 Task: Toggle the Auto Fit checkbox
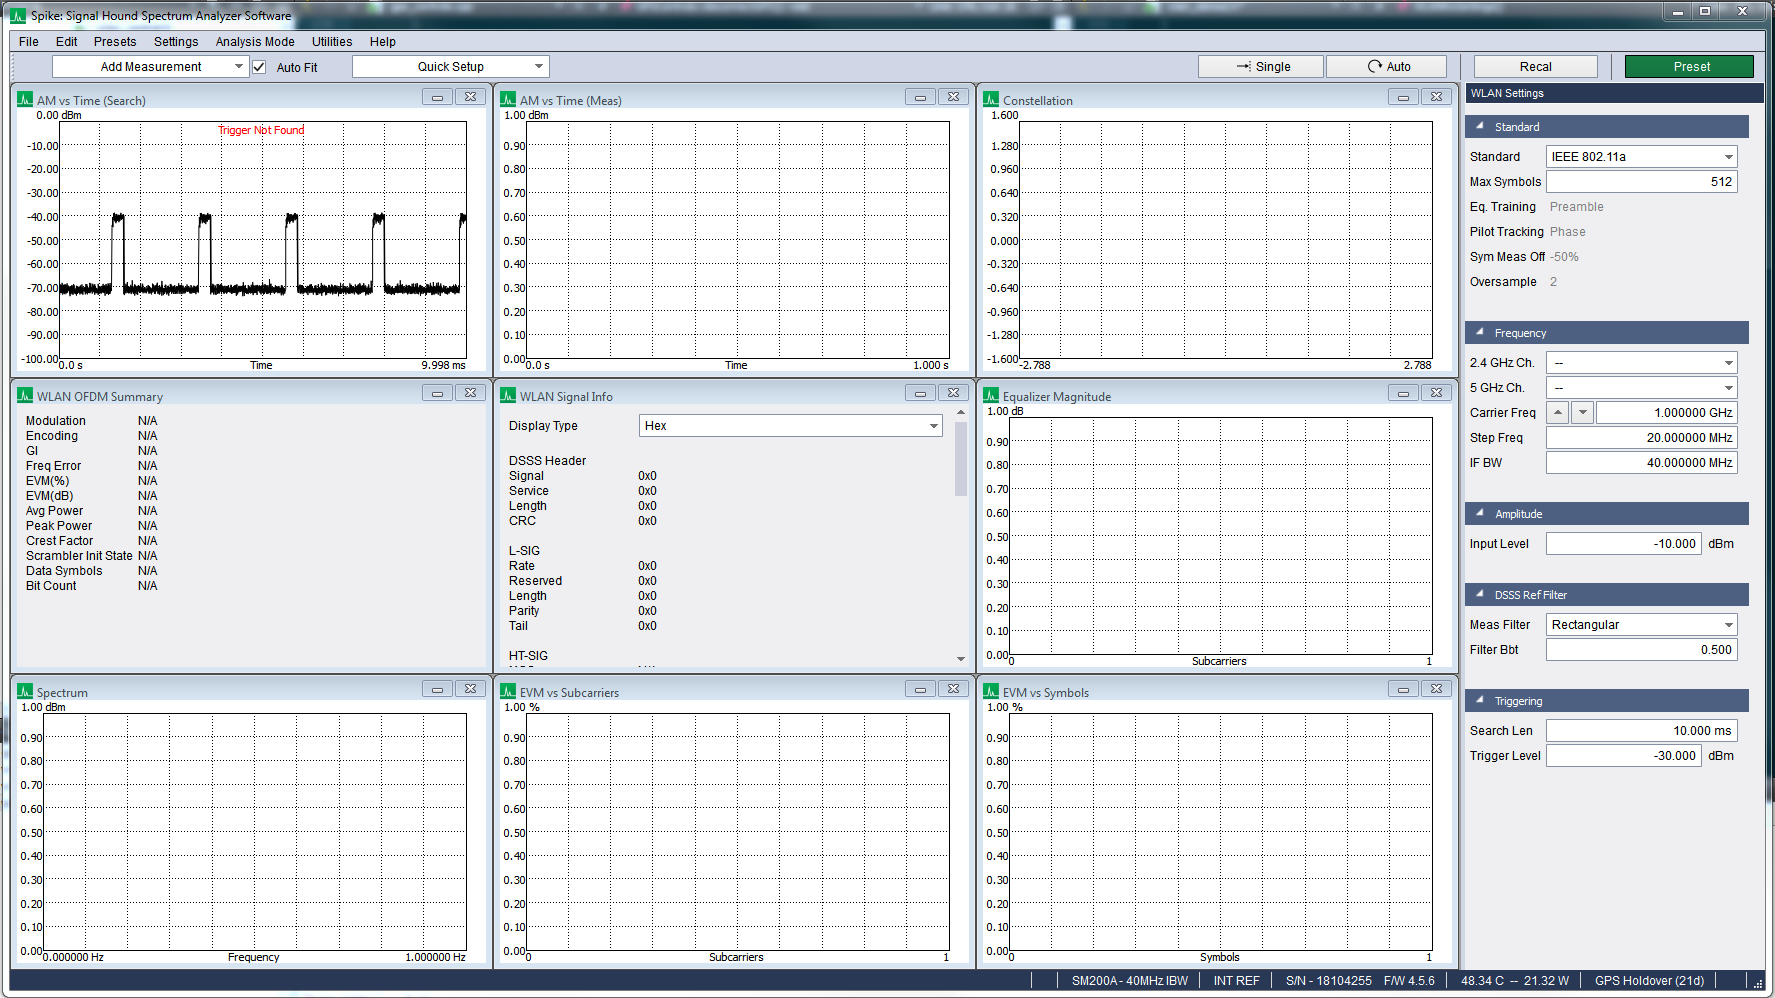259,67
